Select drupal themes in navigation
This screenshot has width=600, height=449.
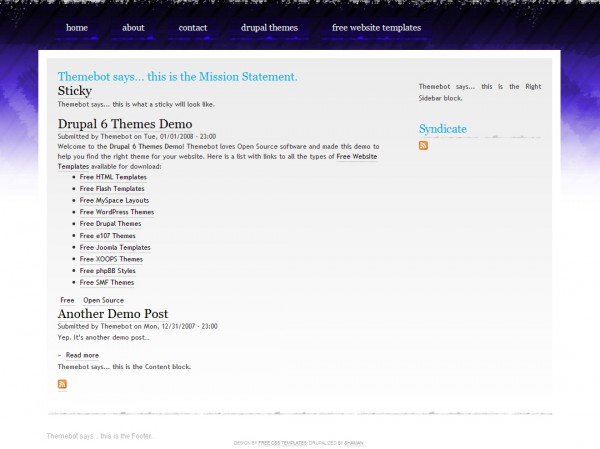pos(269,28)
